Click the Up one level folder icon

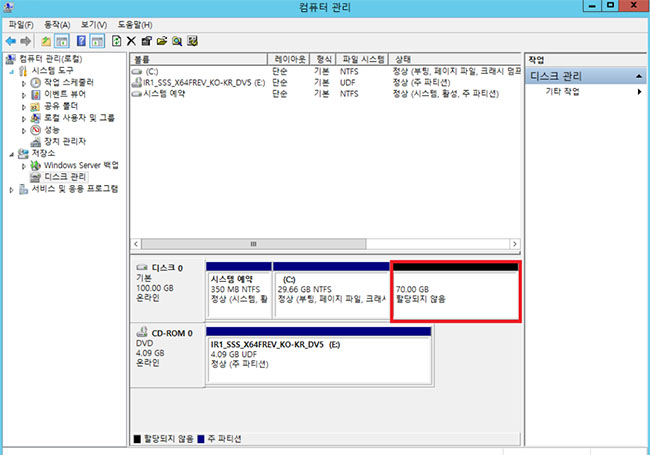tap(46, 41)
